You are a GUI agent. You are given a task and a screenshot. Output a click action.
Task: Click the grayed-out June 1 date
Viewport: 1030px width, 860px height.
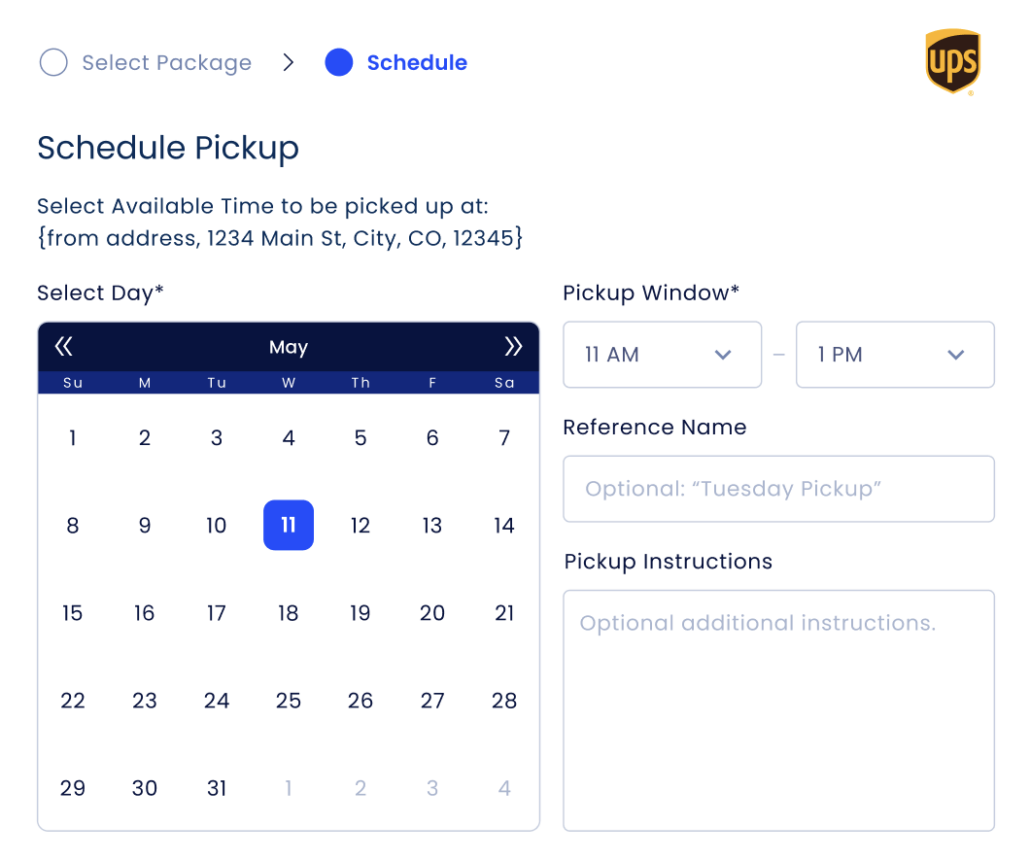coord(288,788)
